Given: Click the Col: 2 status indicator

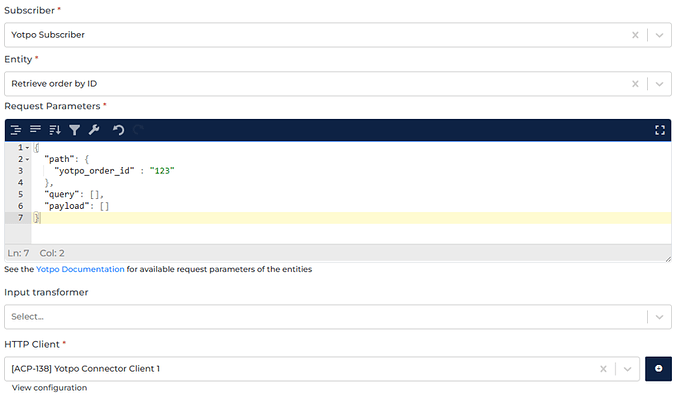Looking at the screenshot, I should 52,253.
